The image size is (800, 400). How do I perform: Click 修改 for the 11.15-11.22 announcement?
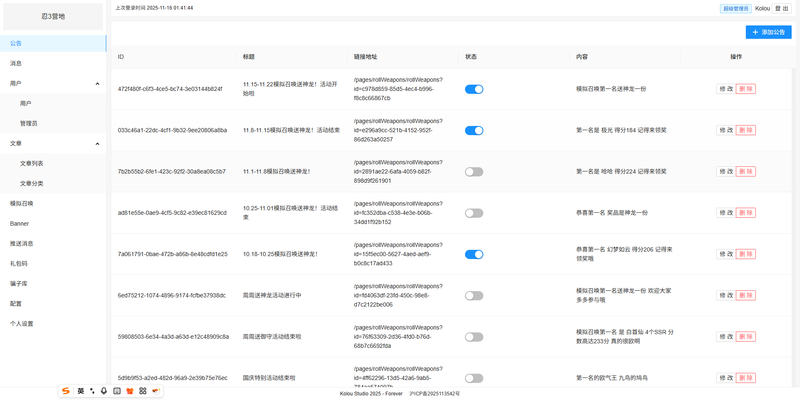(x=726, y=89)
